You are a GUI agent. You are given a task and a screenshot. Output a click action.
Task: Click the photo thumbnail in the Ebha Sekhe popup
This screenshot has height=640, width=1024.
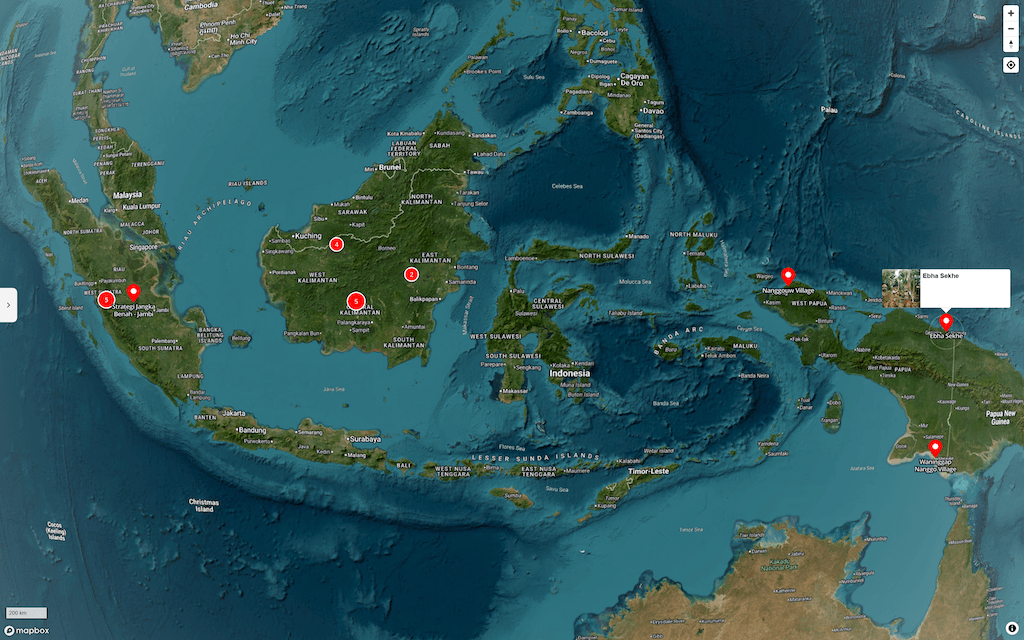pos(900,288)
